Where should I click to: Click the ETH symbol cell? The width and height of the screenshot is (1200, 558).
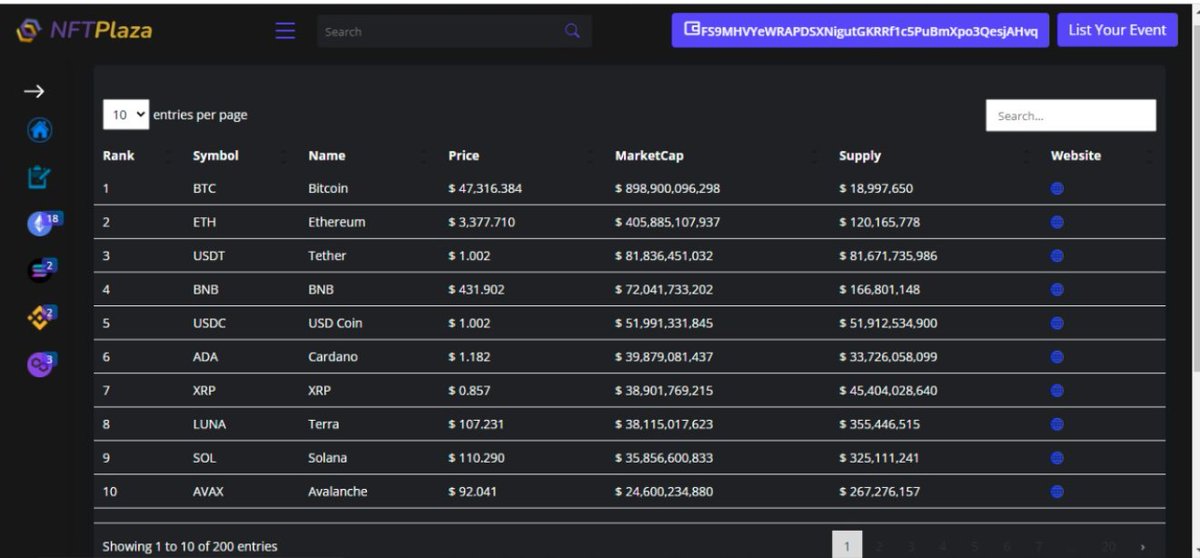[204, 222]
